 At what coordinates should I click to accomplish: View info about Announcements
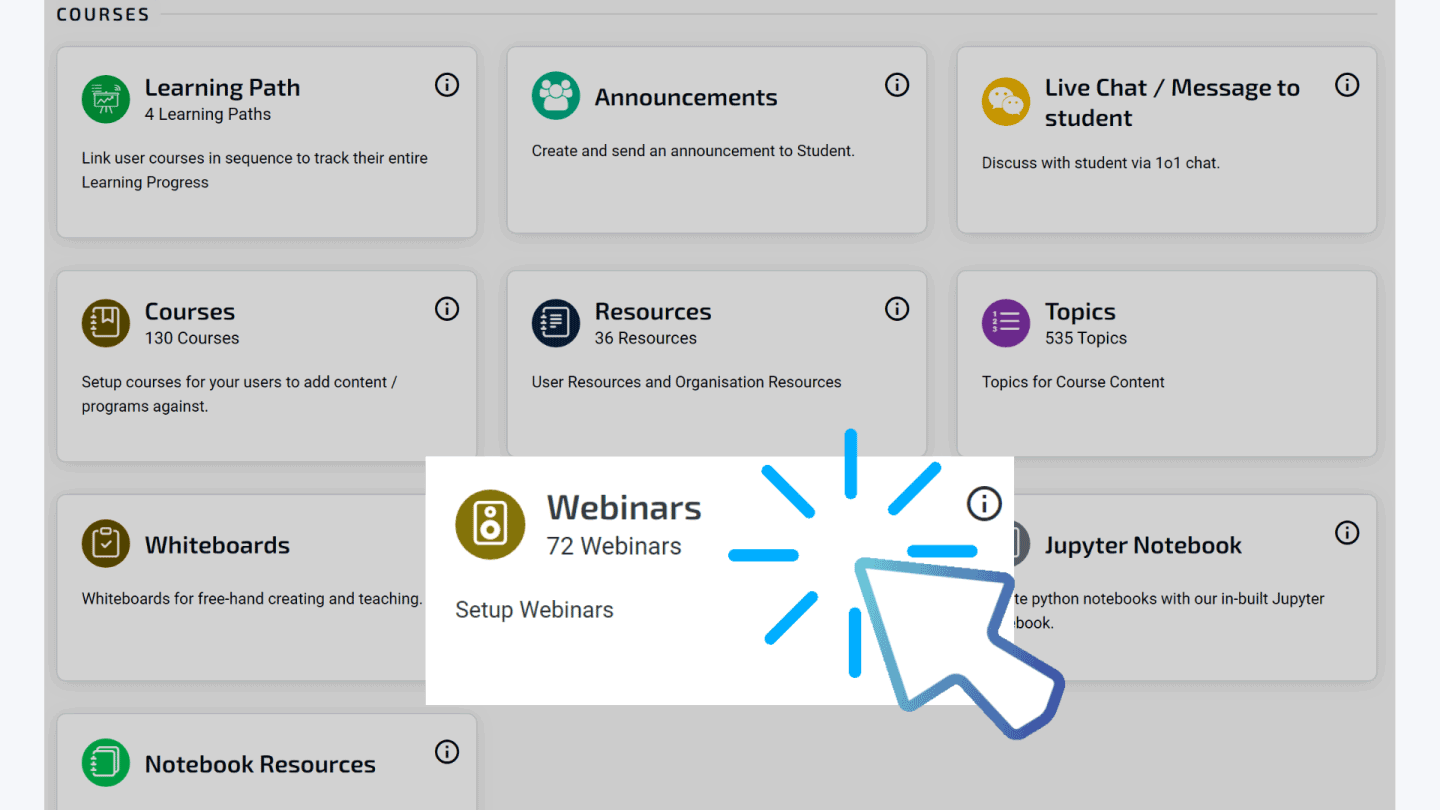tap(897, 84)
